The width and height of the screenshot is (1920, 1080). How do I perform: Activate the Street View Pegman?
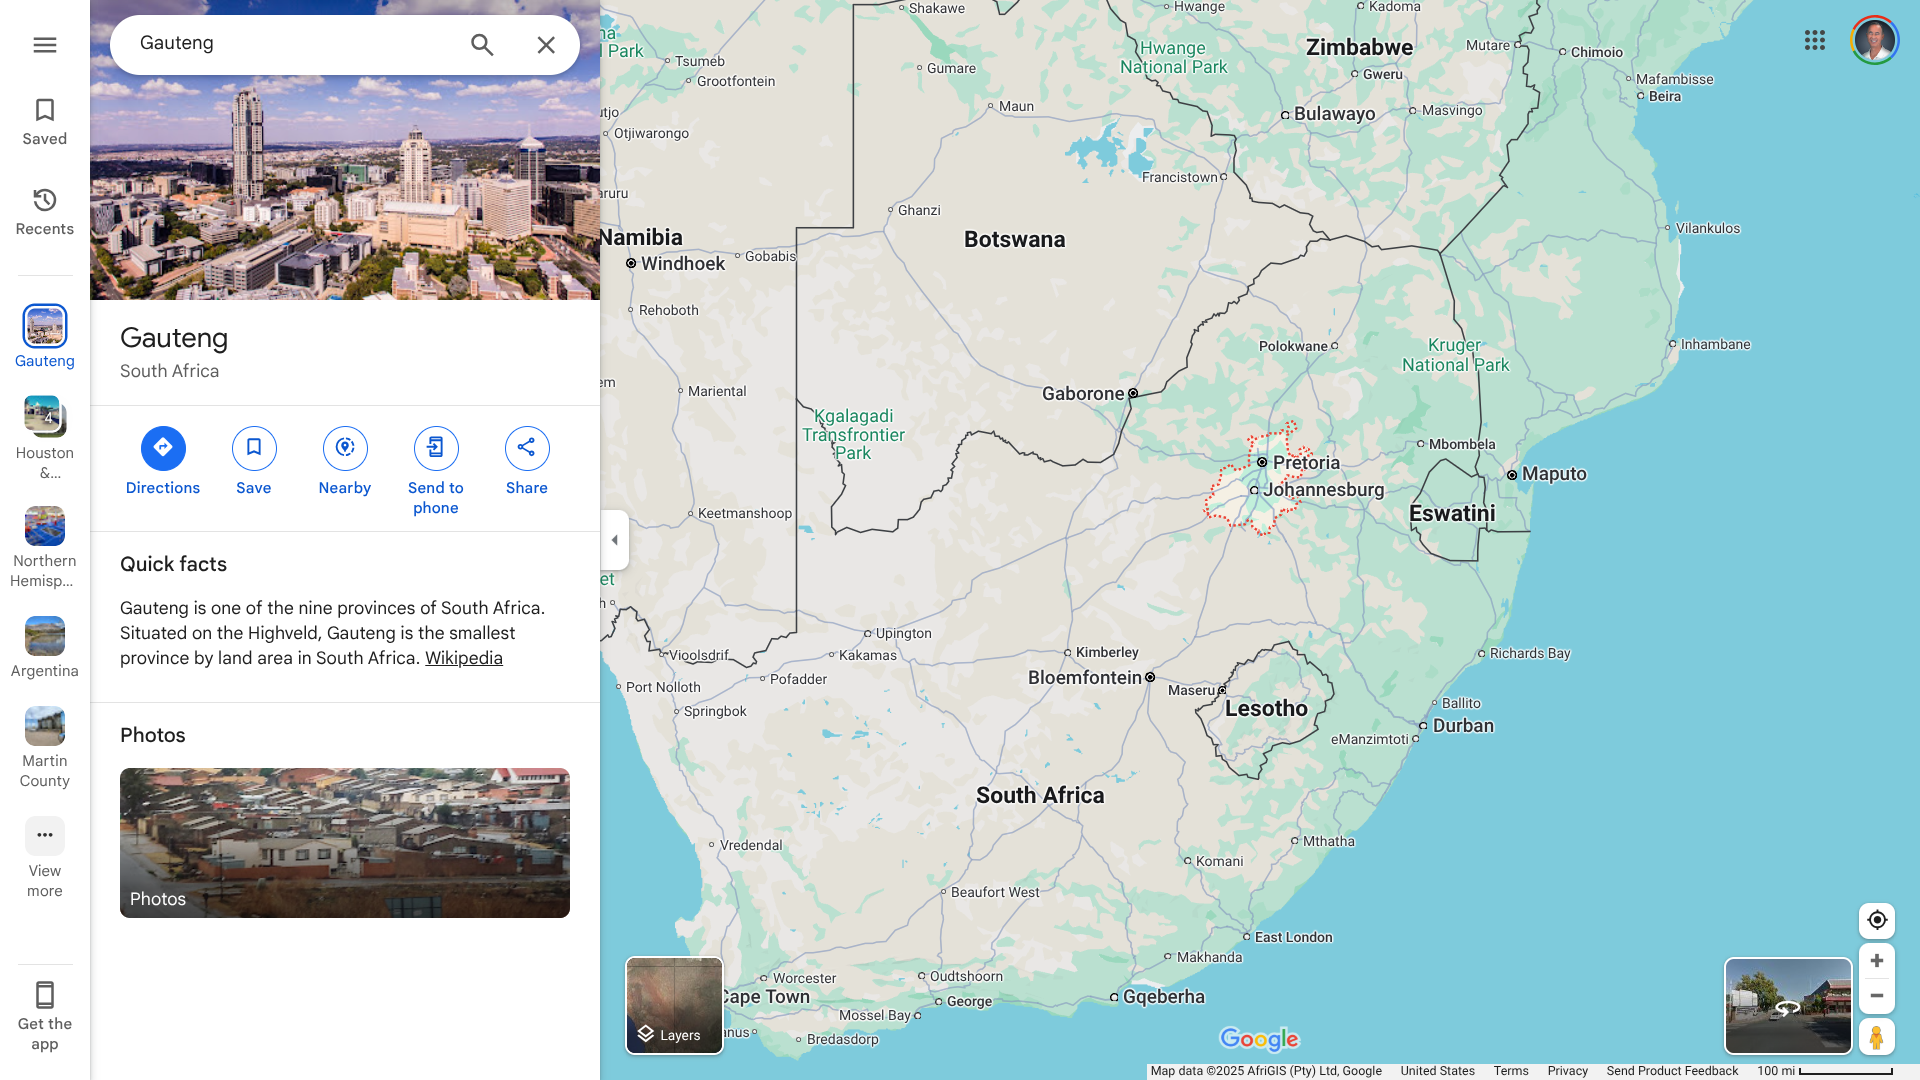1877,1037
